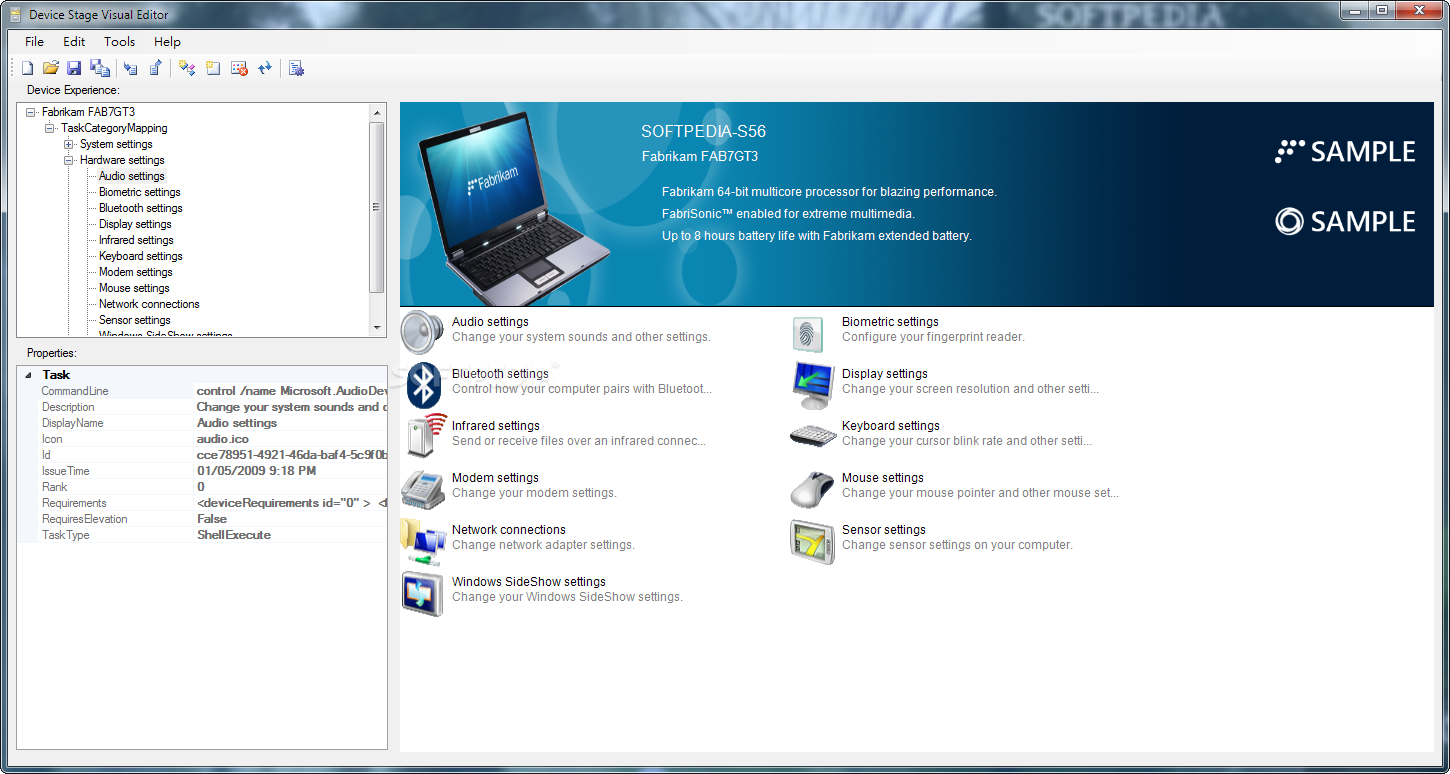
Task: Select Infrared settings tree item
Action: tap(136, 240)
